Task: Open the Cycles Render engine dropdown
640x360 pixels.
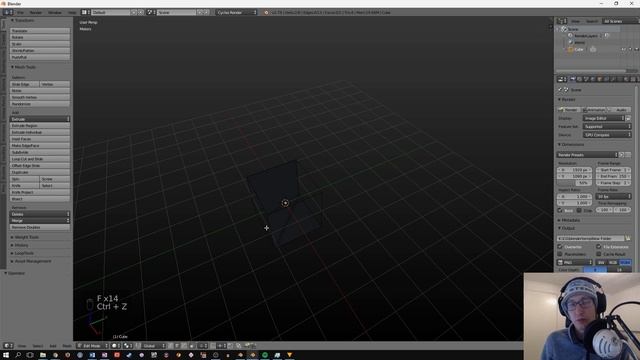Action: tap(236, 12)
